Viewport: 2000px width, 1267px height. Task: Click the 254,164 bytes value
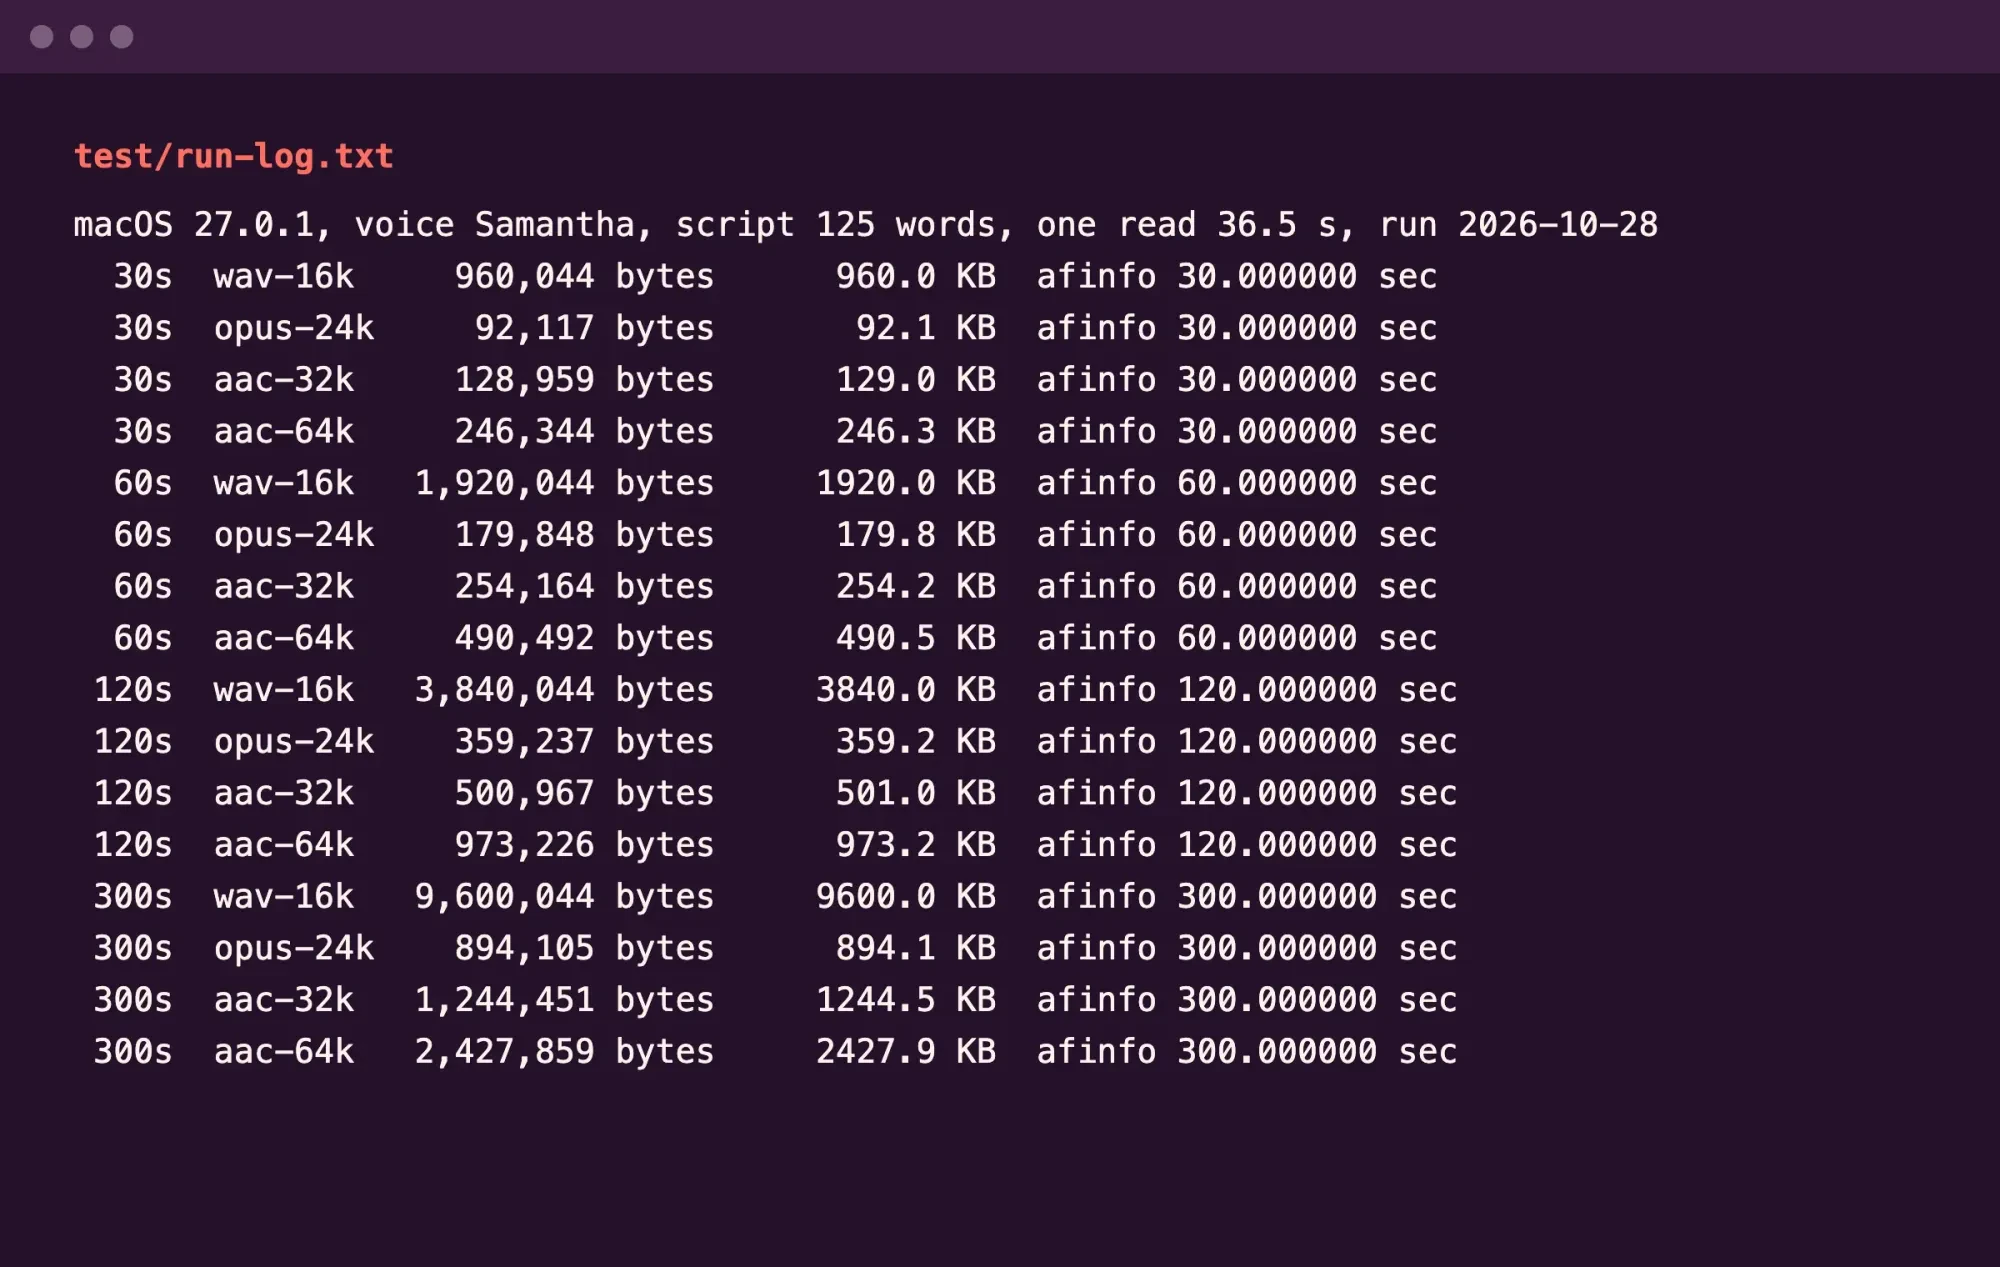pos(585,587)
